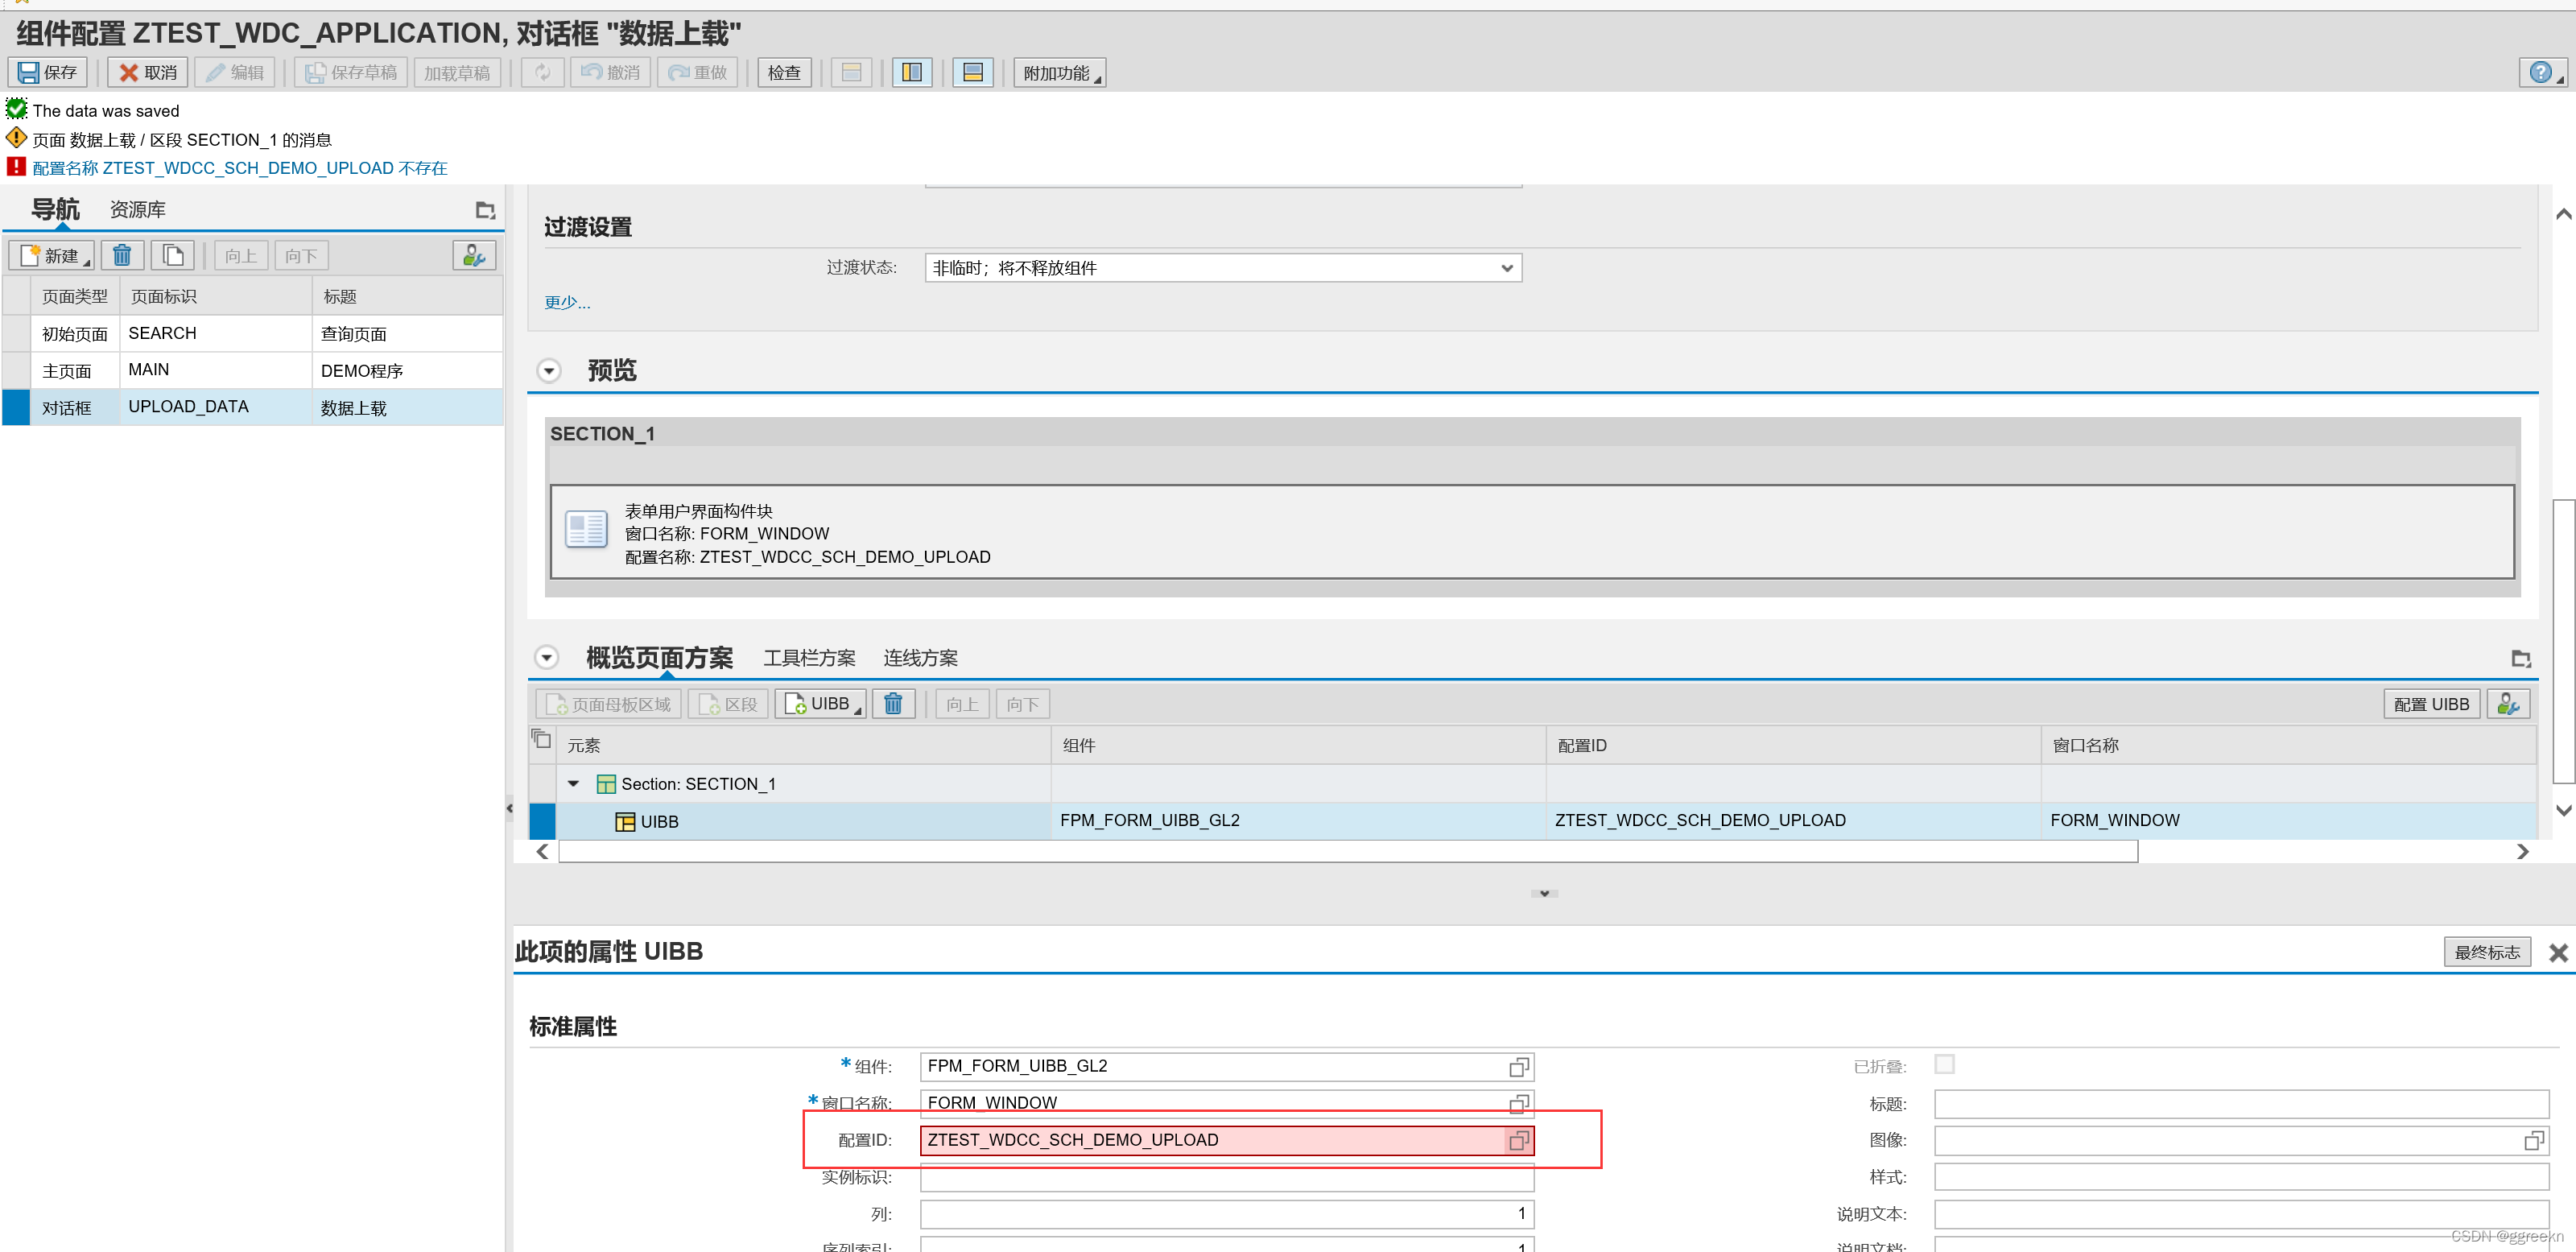
Task: Select the UIBB row marker
Action: coord(542,821)
